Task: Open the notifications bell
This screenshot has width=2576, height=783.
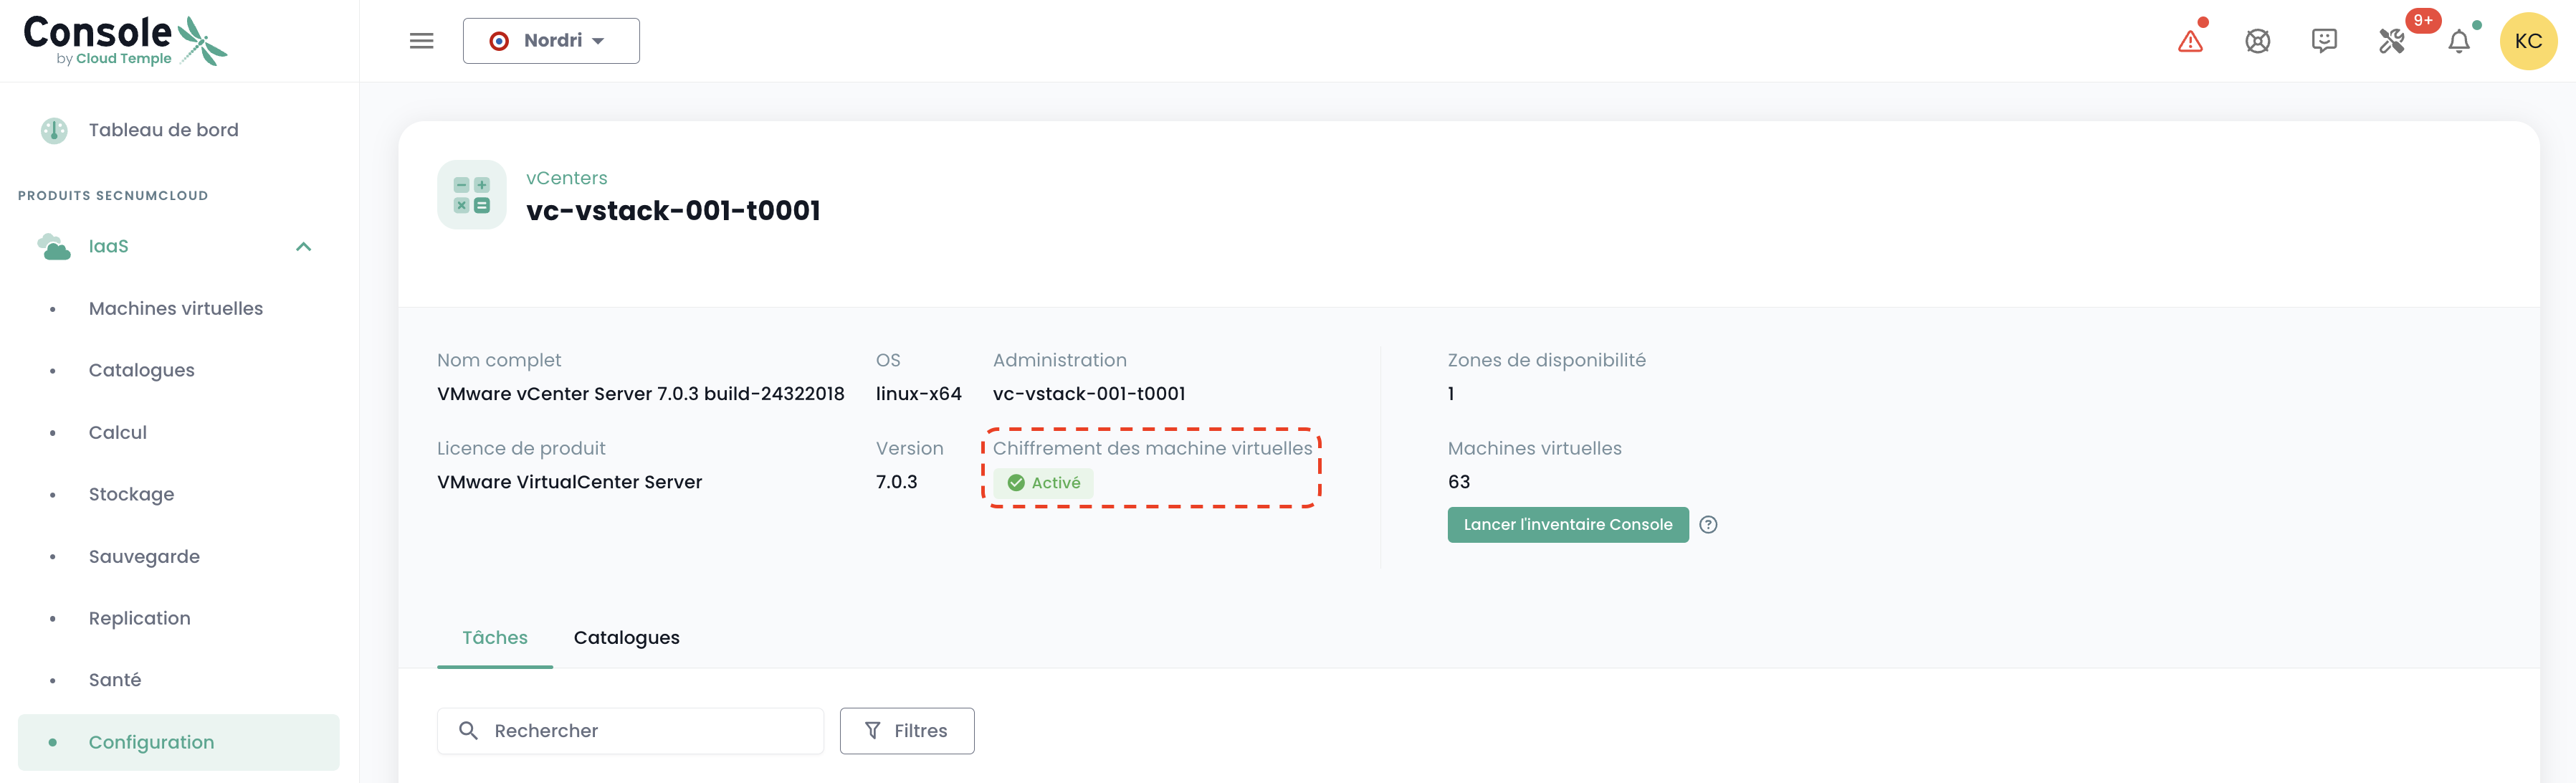Action: (2459, 41)
